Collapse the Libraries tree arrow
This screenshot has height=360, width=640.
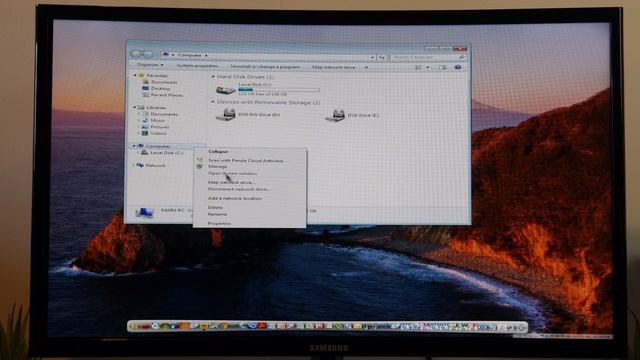134,107
